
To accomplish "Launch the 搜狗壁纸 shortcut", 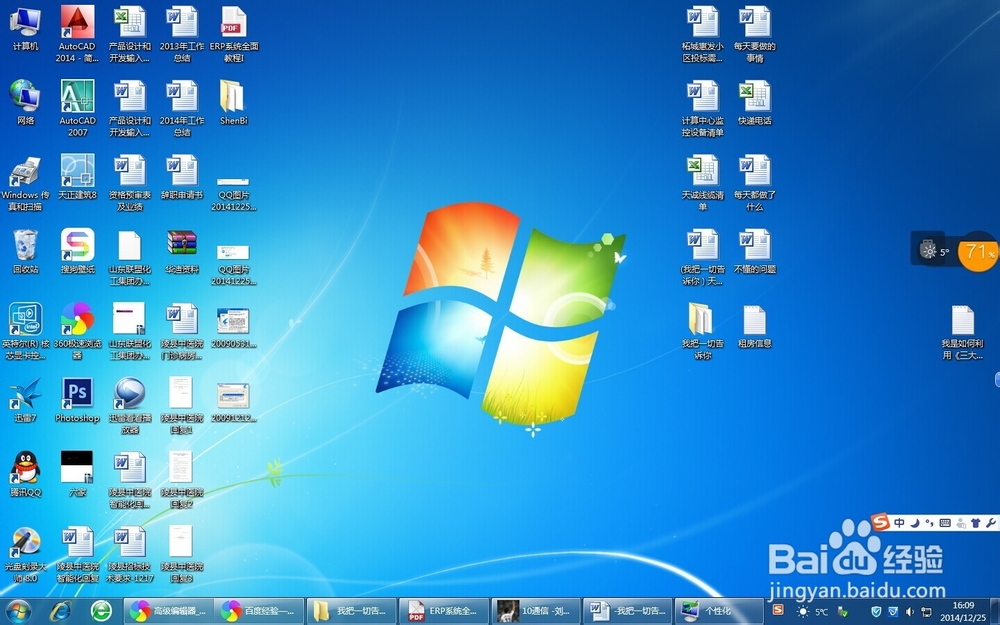I will tap(77, 251).
